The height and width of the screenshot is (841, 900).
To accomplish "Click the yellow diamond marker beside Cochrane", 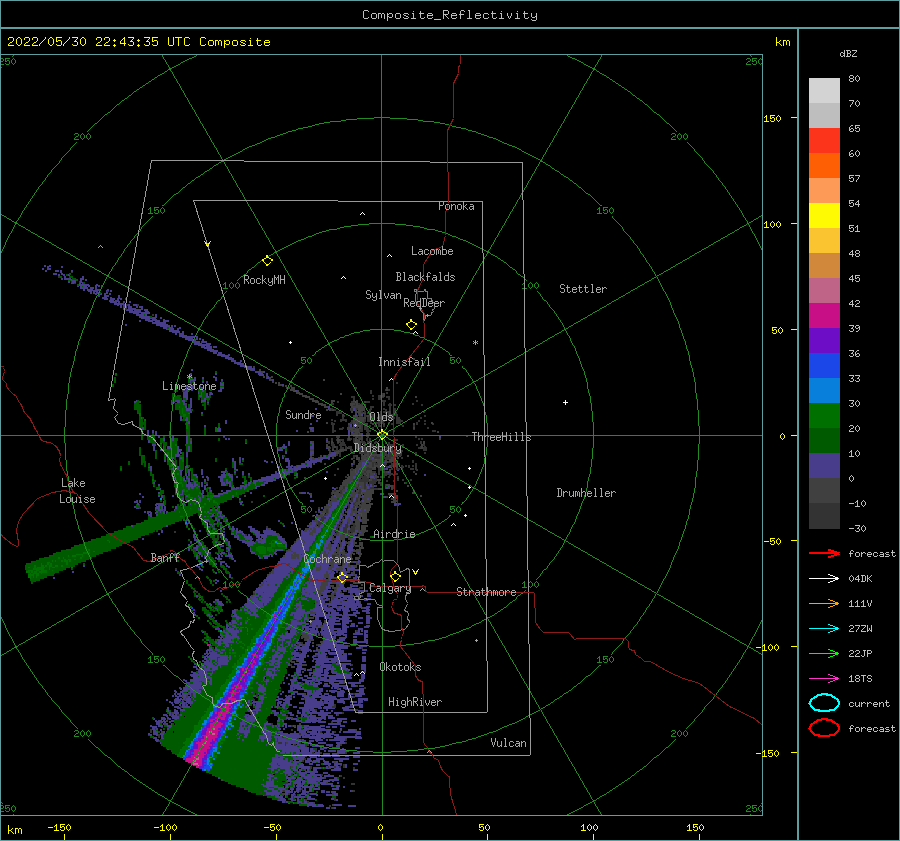I will (x=342, y=577).
